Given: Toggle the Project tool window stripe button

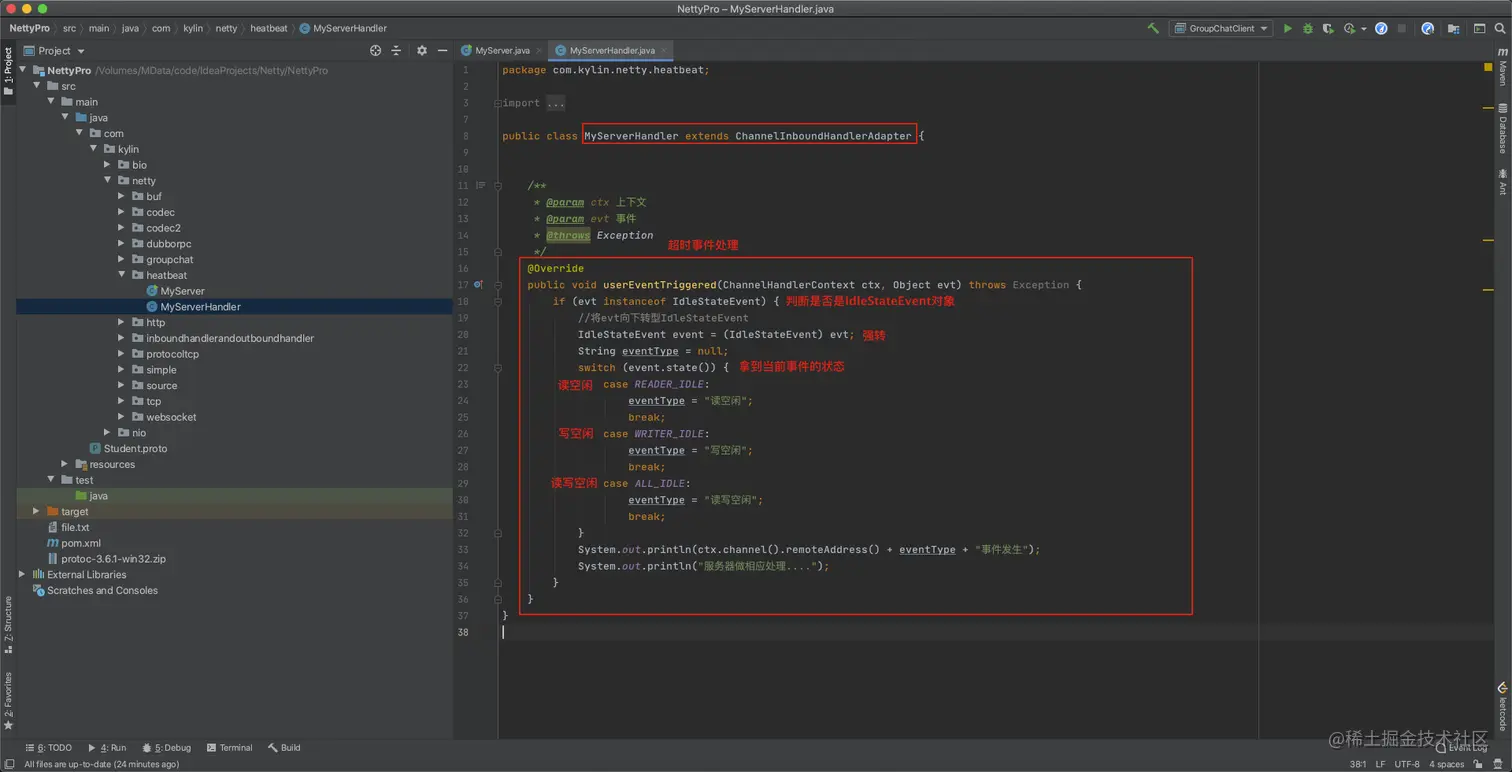Looking at the screenshot, I should (8, 70).
